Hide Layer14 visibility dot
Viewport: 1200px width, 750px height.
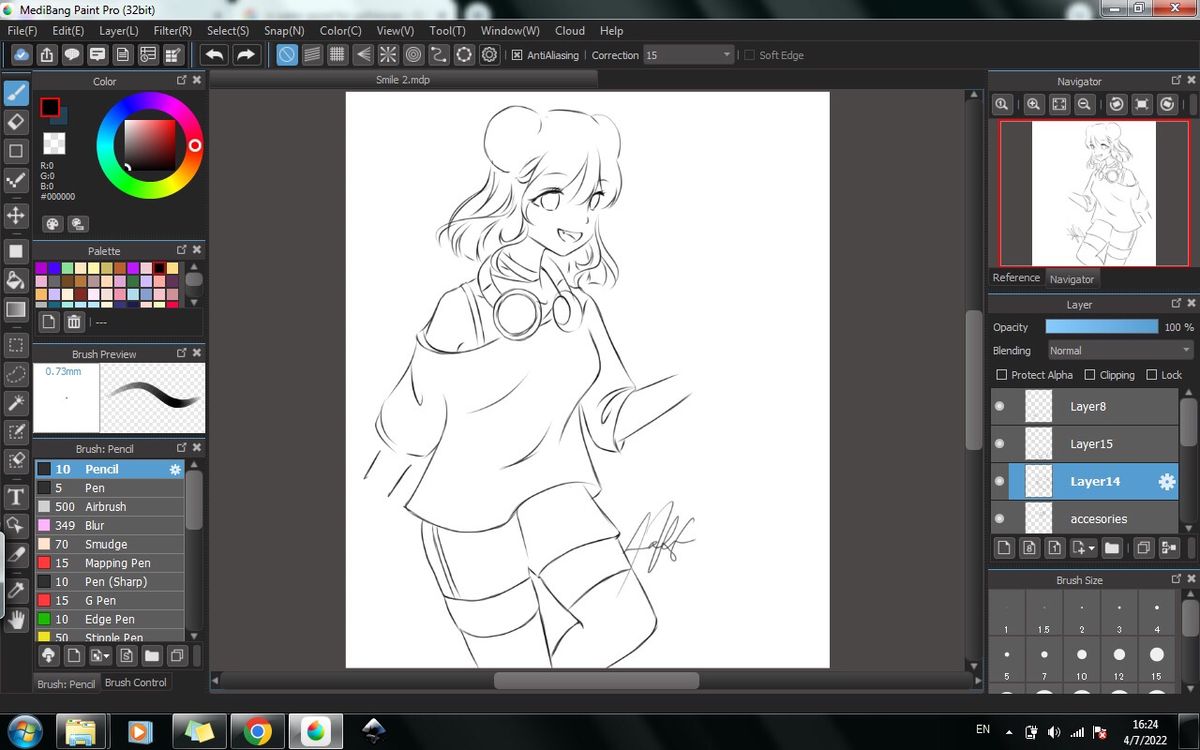pos(999,482)
